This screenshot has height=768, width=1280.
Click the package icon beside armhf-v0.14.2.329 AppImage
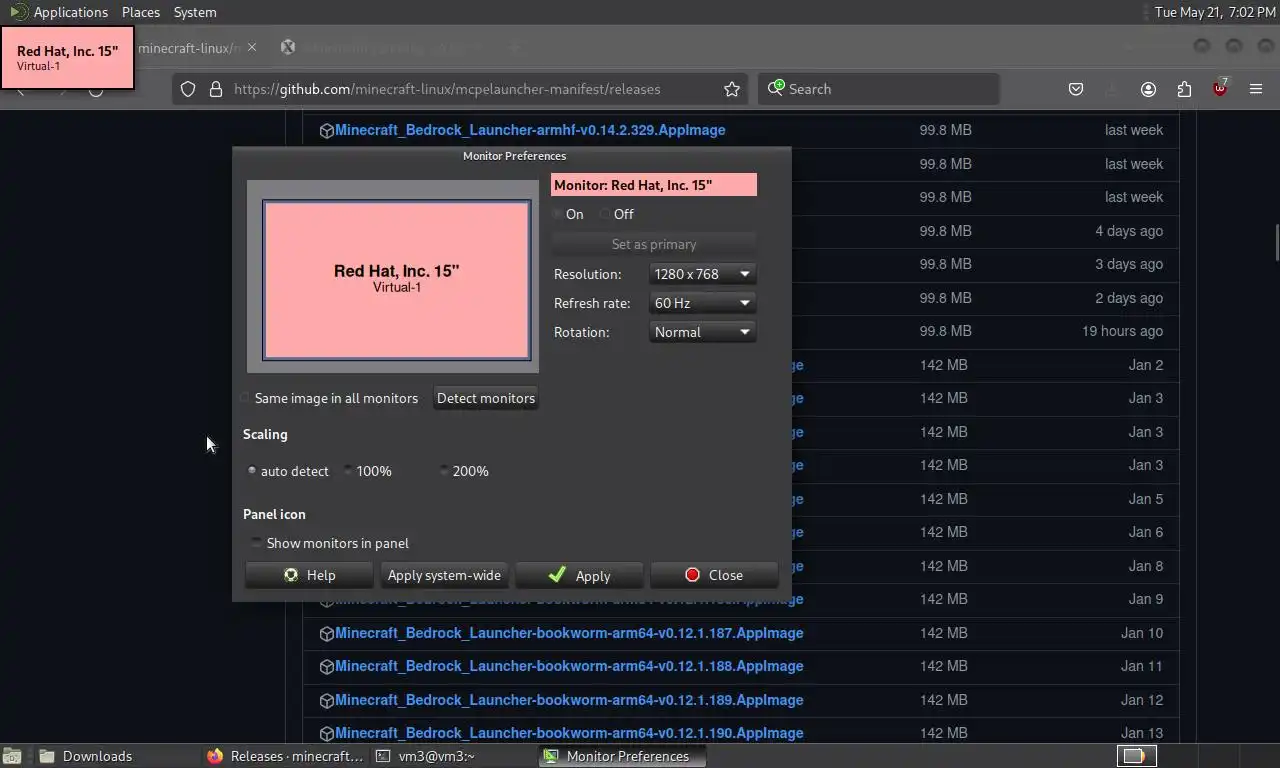click(326, 131)
